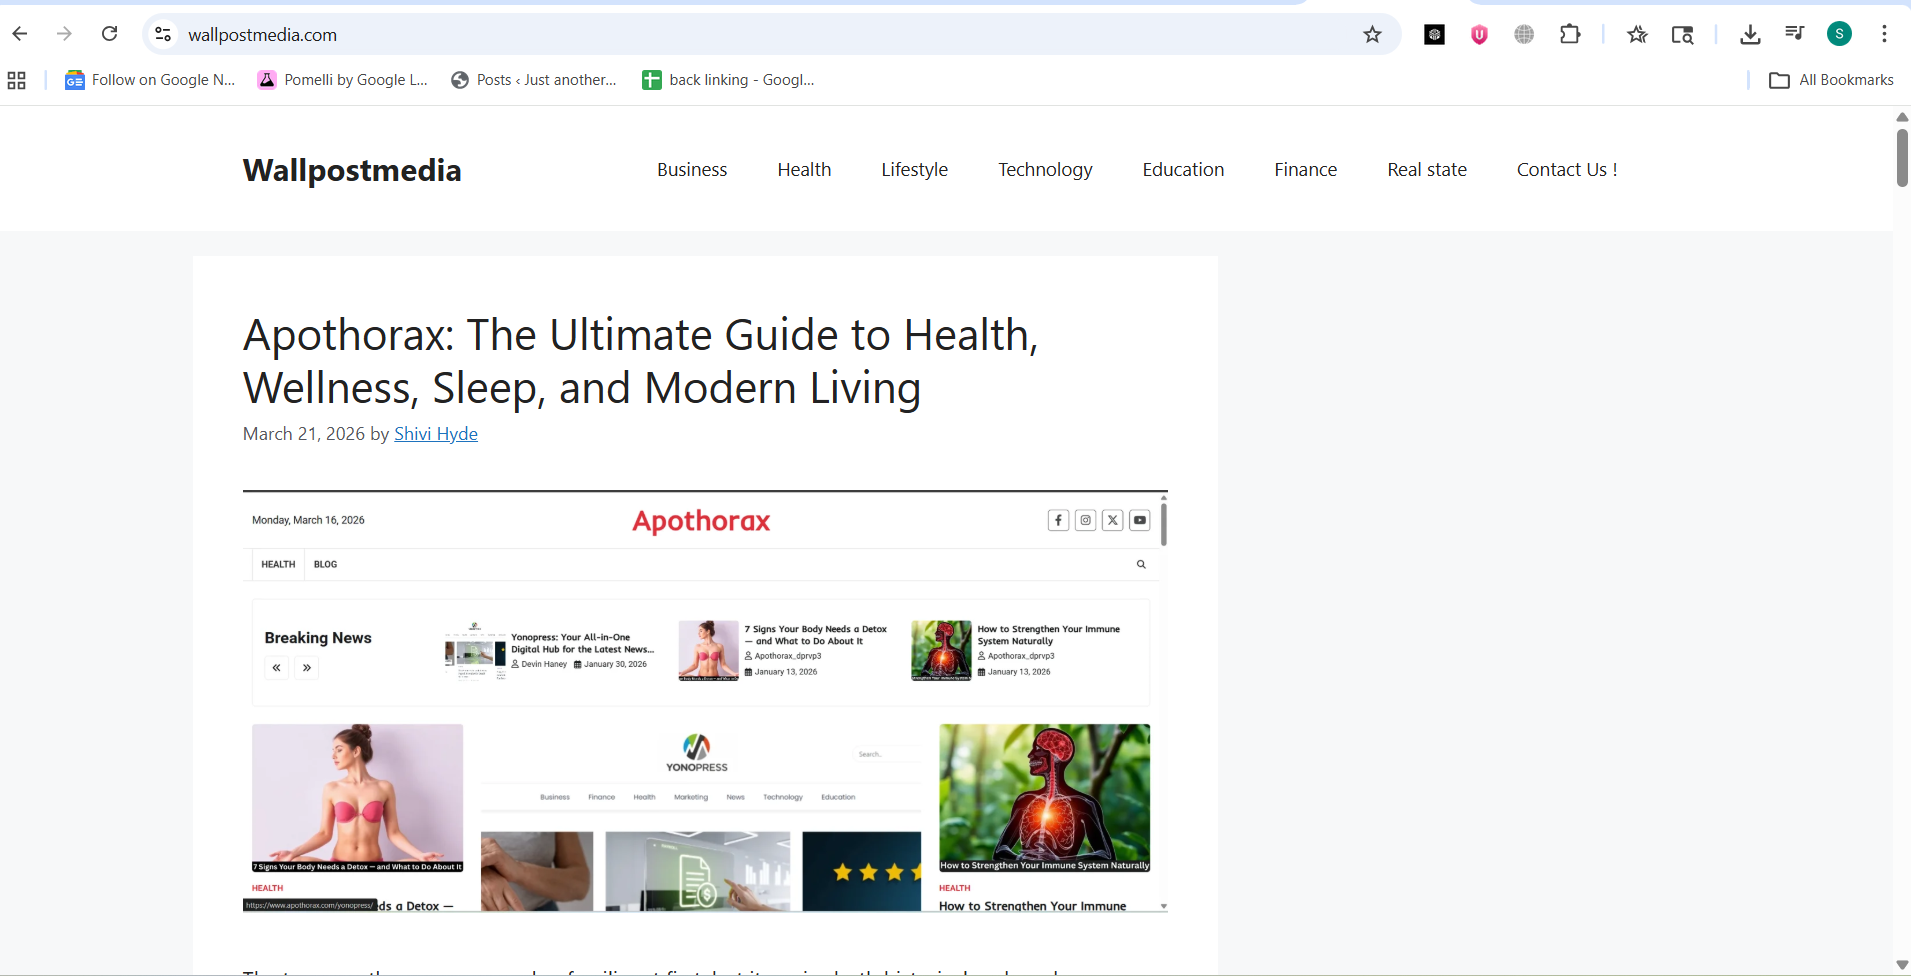
Task: Open site information next to the URL
Action: [x=162, y=33]
